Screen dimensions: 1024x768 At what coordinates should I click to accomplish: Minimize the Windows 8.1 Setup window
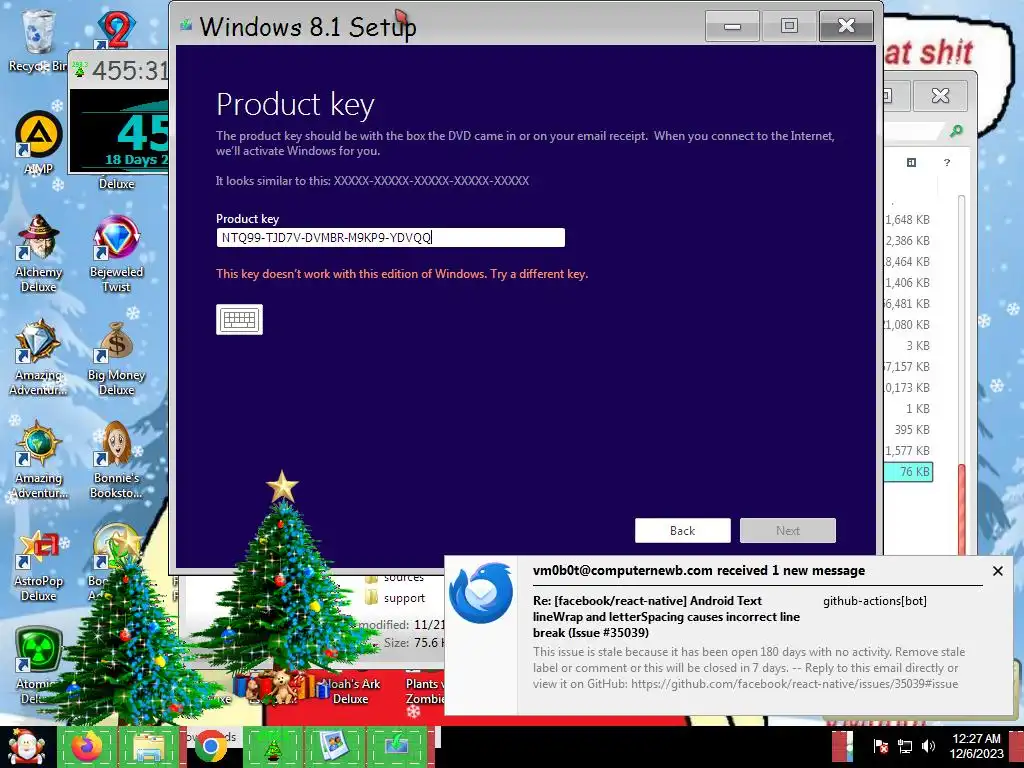tap(732, 26)
